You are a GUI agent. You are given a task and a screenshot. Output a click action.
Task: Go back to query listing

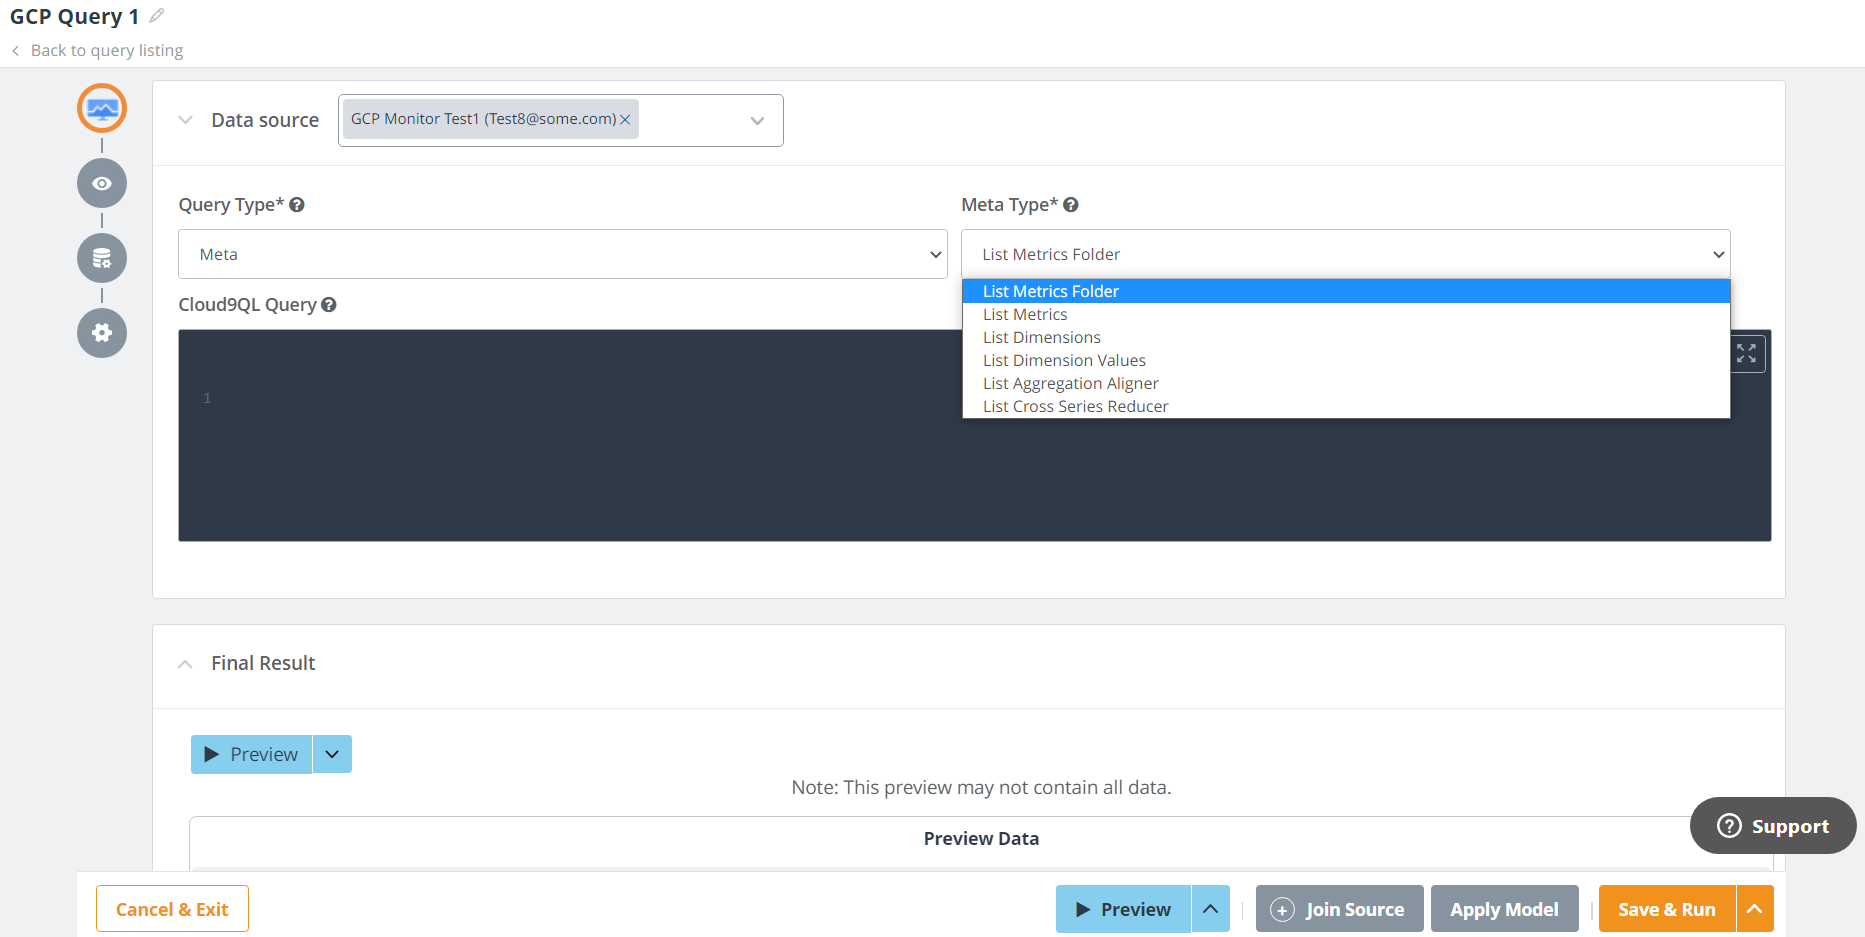click(106, 50)
